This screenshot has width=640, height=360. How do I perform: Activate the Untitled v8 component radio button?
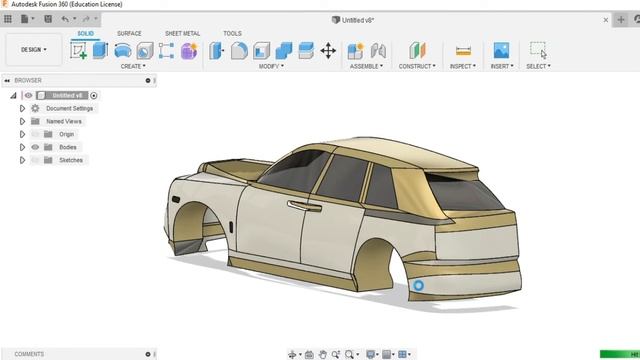[94, 96]
